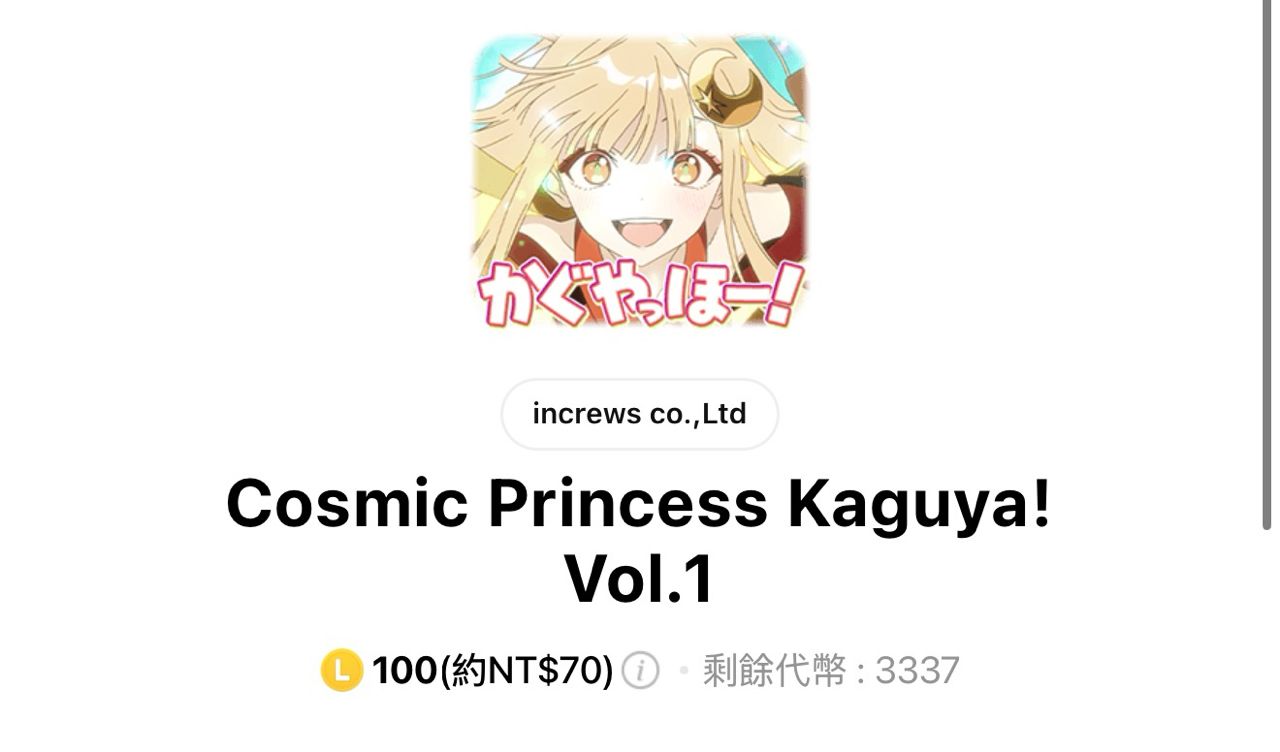
Task: Click the 100 coin price number
Action: point(404,670)
